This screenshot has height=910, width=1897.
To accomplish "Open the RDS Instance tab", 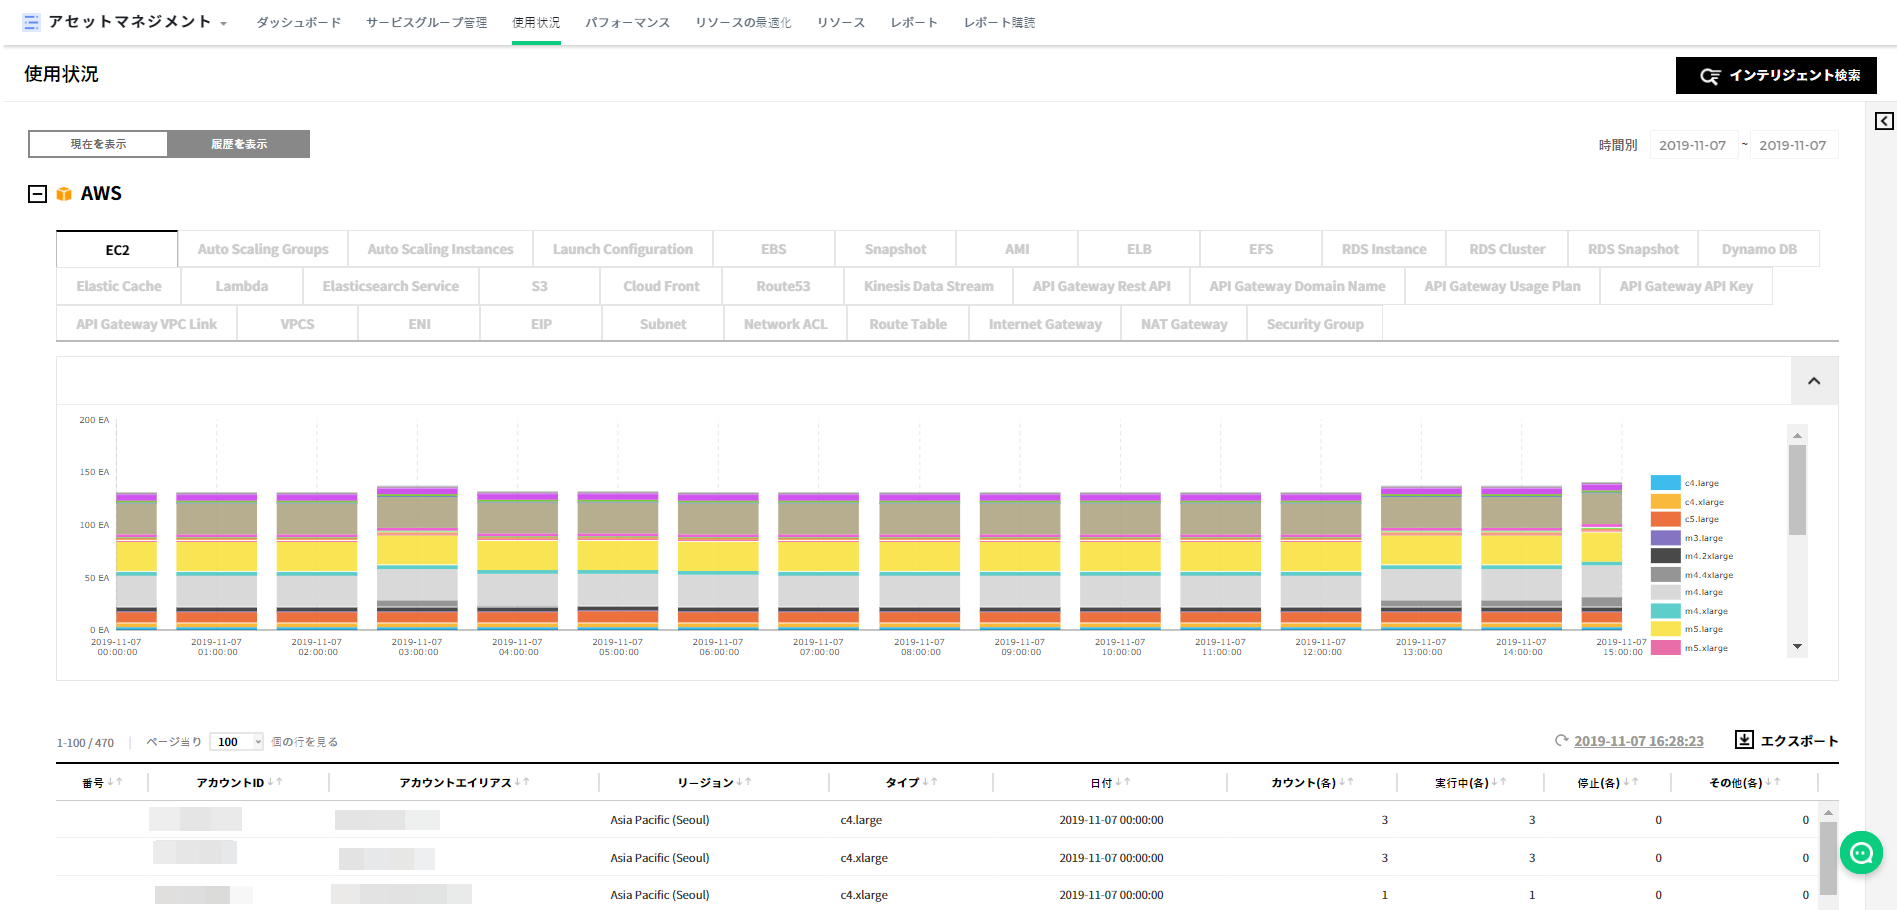I will 1383,249.
